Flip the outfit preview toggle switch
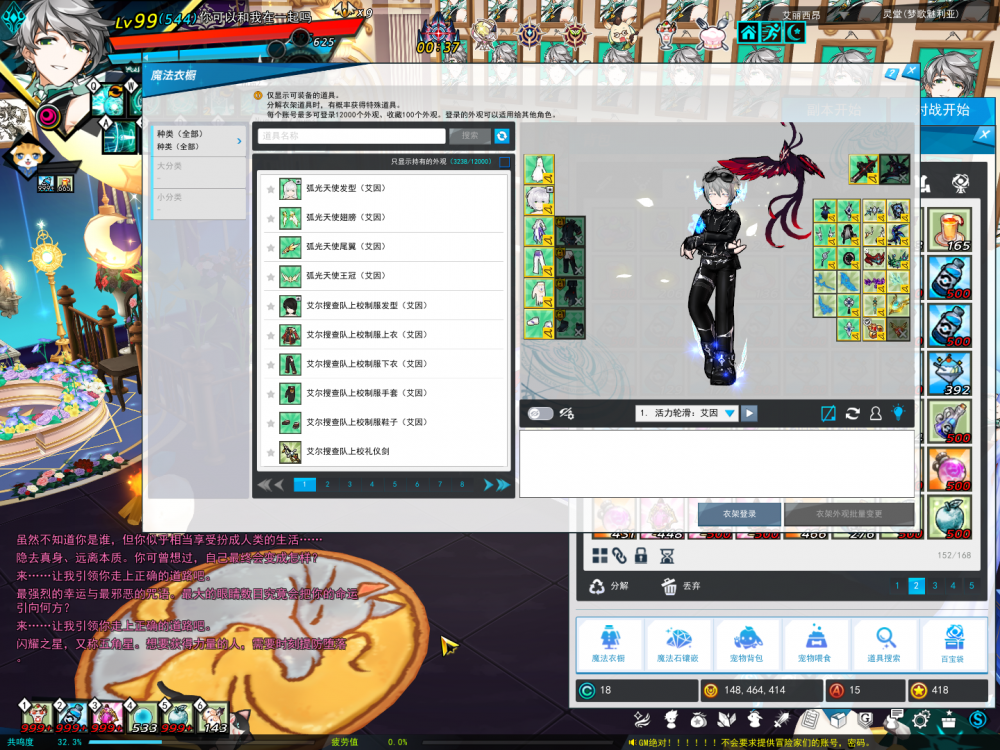The image size is (1000, 750). tap(540, 413)
